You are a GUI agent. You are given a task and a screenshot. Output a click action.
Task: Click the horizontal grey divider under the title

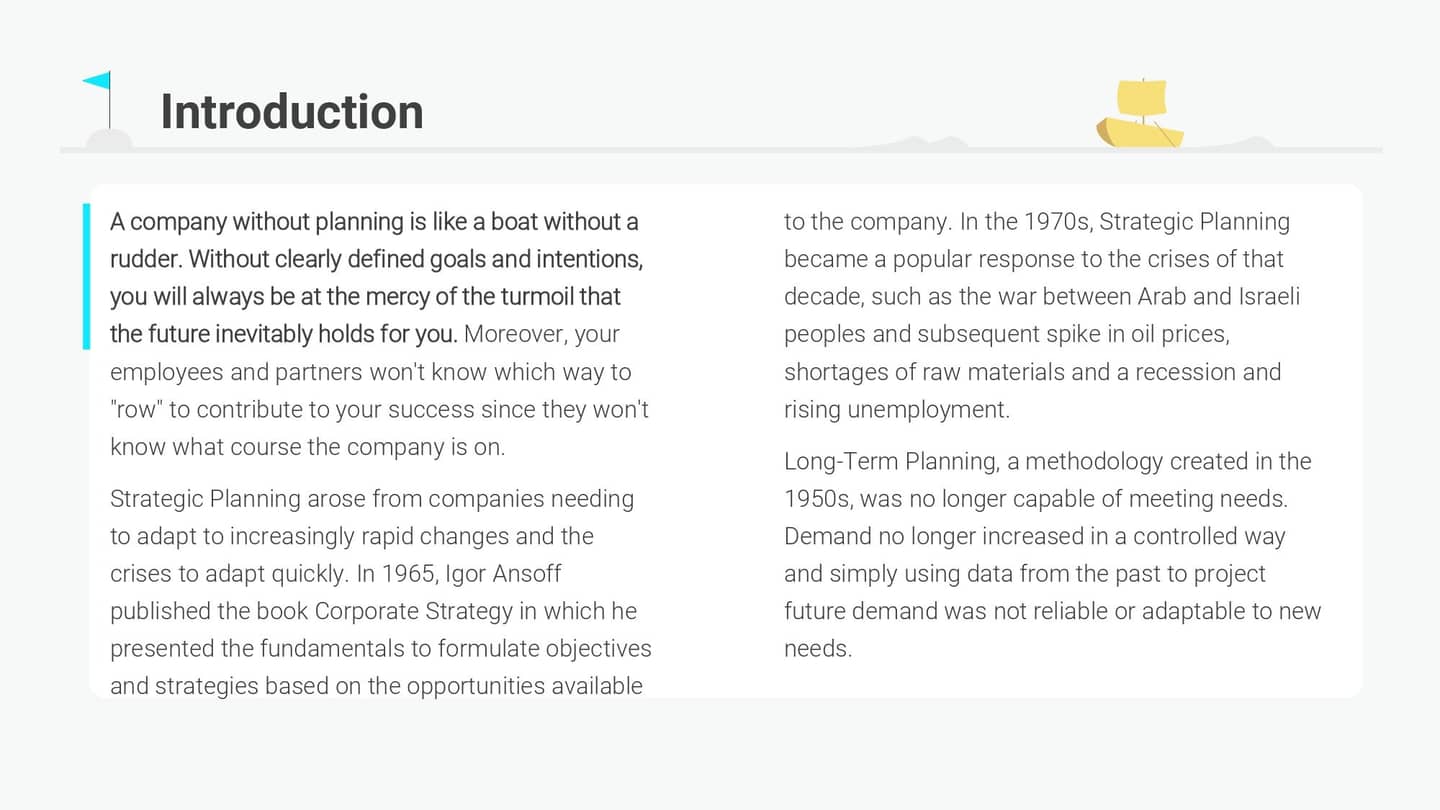pyautogui.click(x=720, y=150)
